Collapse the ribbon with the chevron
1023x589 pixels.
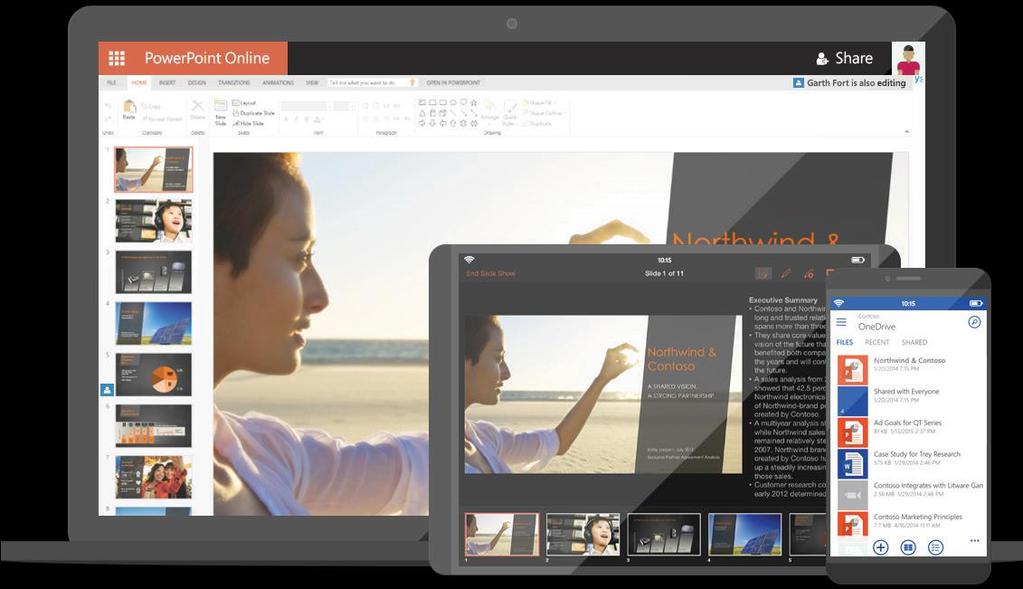pos(906,132)
